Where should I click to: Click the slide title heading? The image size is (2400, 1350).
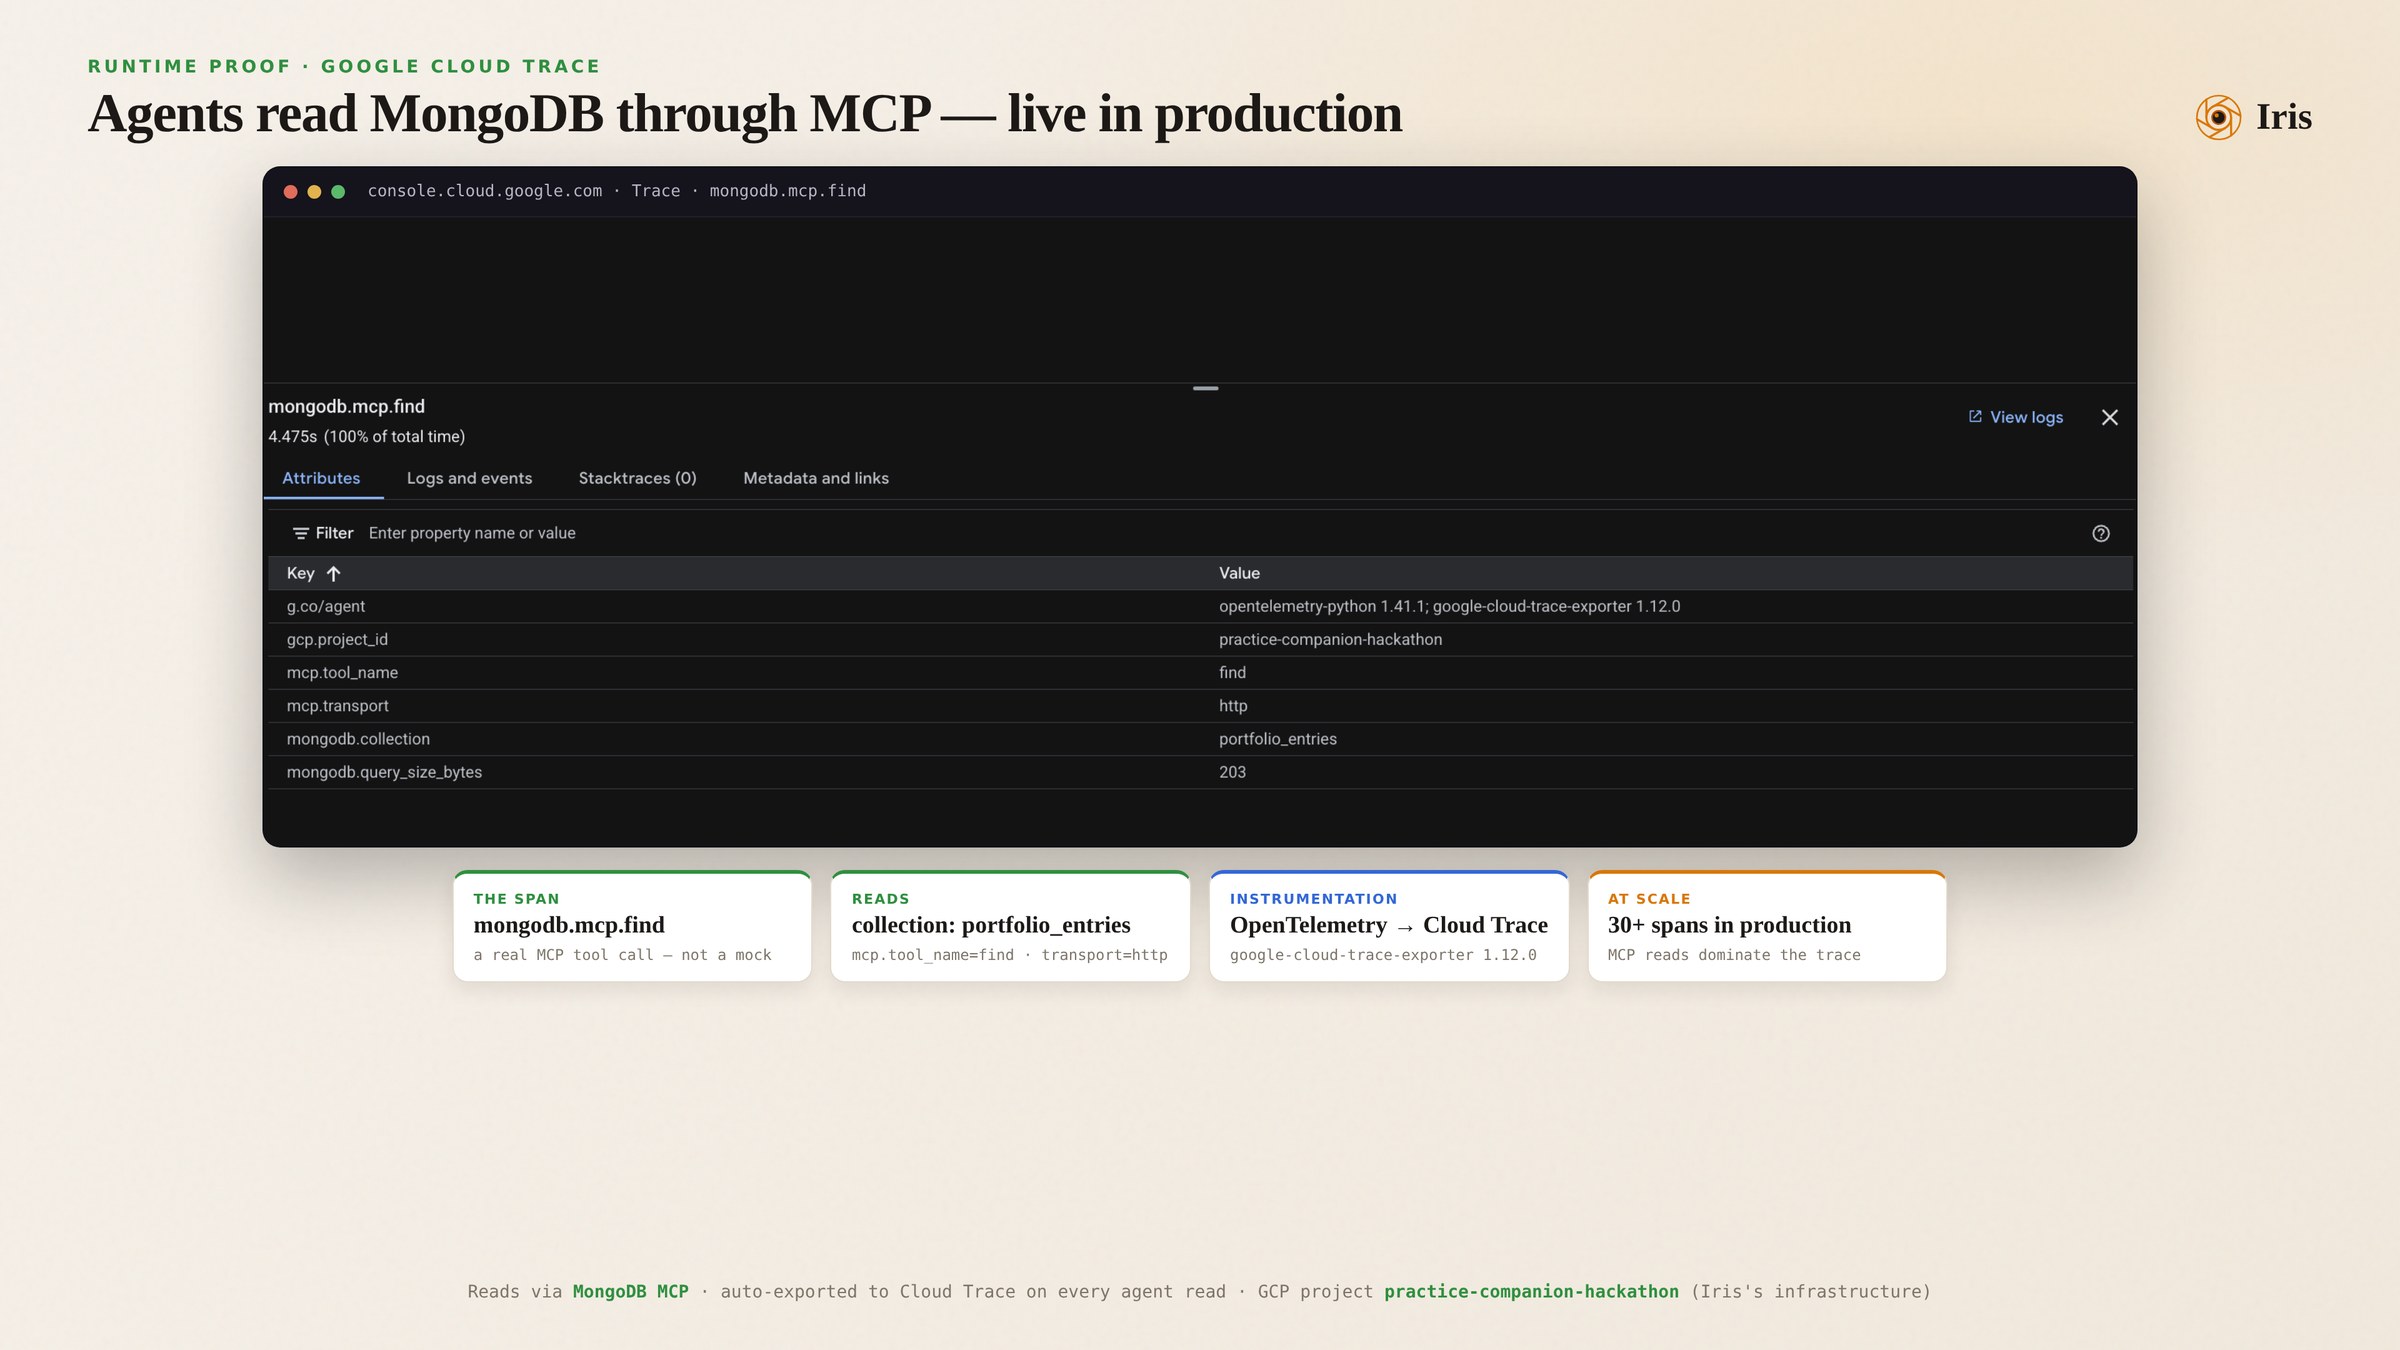tap(745, 113)
